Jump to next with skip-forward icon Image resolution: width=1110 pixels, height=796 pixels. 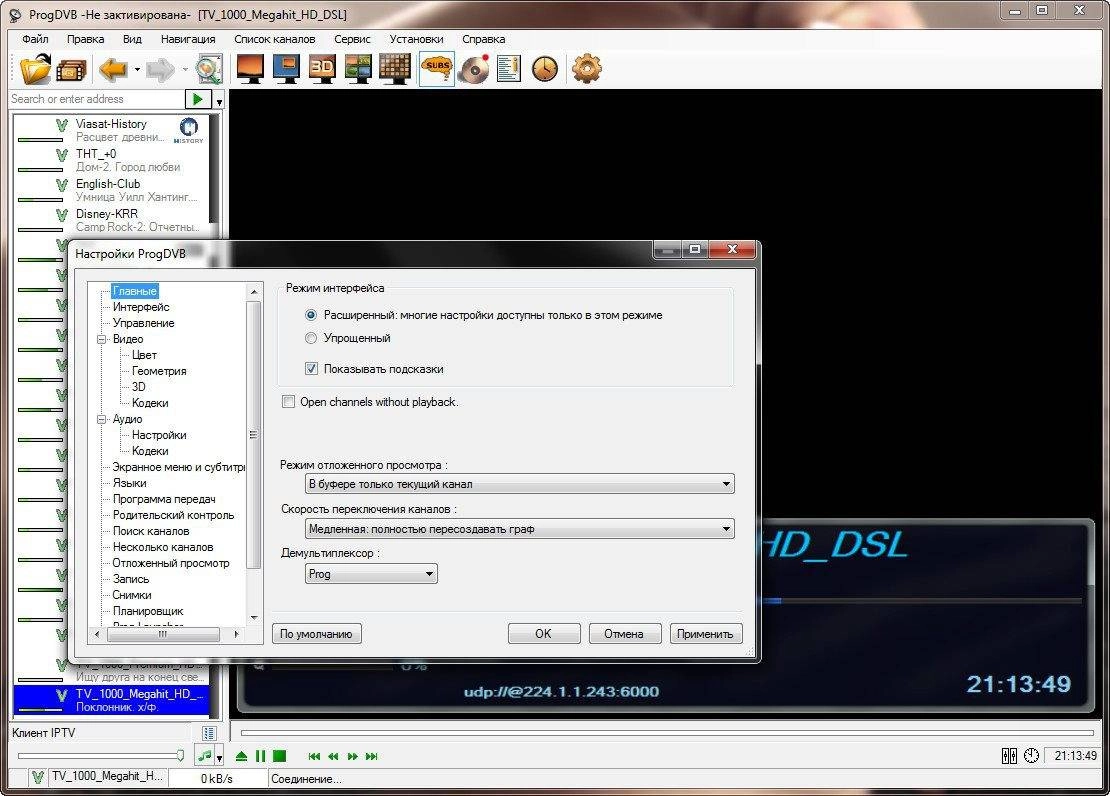tap(372, 756)
